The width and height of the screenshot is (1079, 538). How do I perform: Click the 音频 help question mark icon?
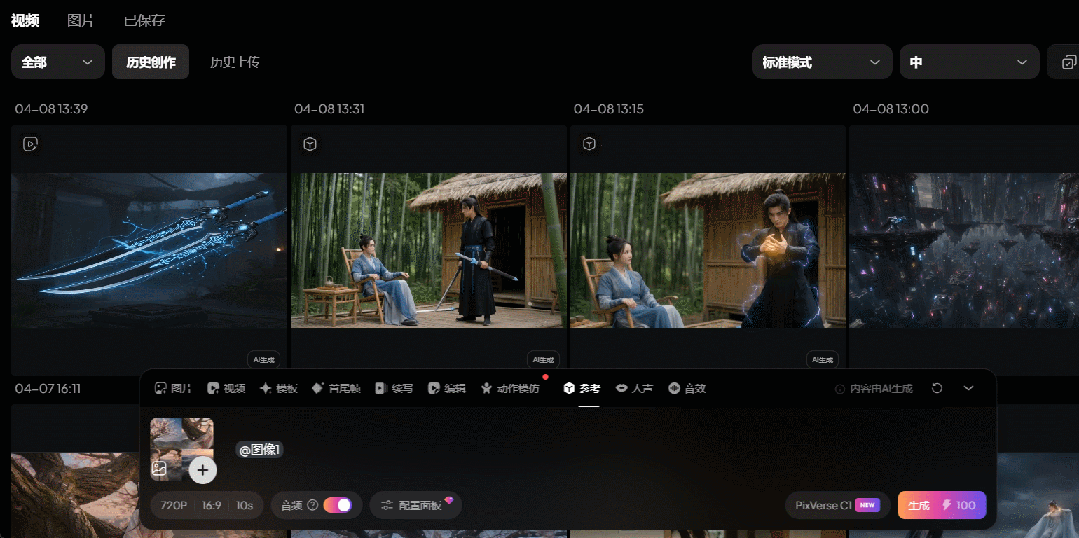tap(312, 506)
